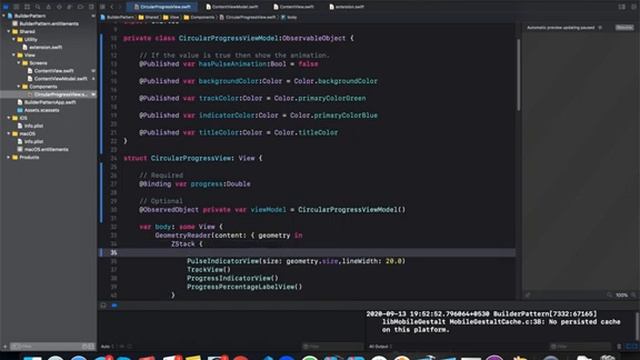The width and height of the screenshot is (640, 360).
Task: Select BuilderPattern.entitlements file
Action: click(x=49, y=24)
